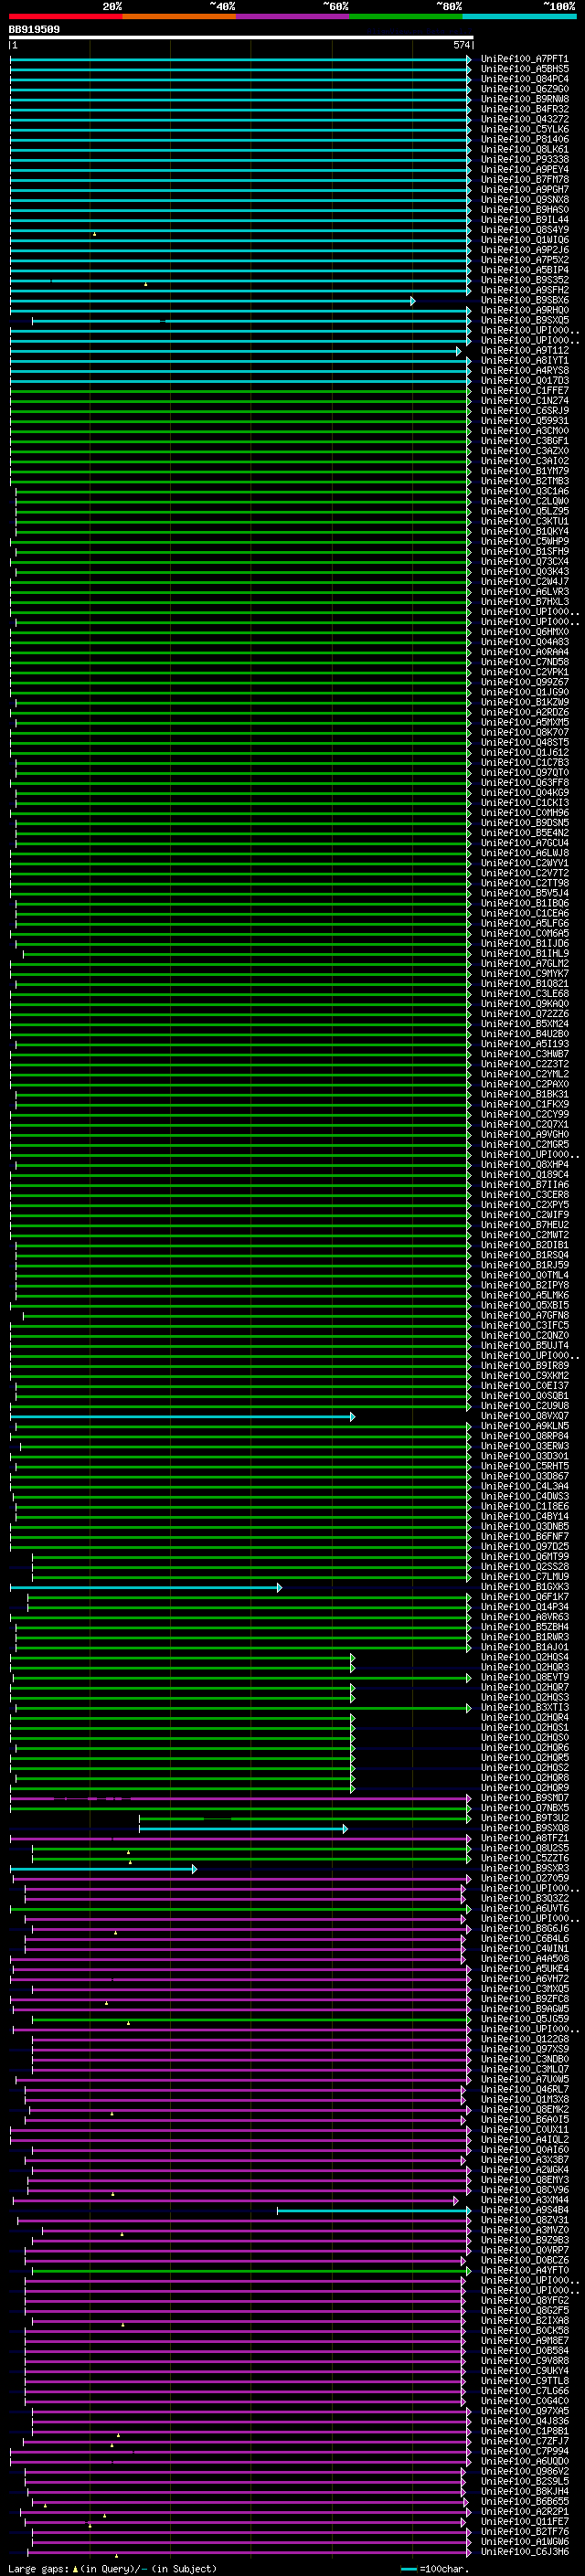Select the UniRef100_C7LMU9 label
Viewport: 585px width, 2576px height.
[x=525, y=1578]
